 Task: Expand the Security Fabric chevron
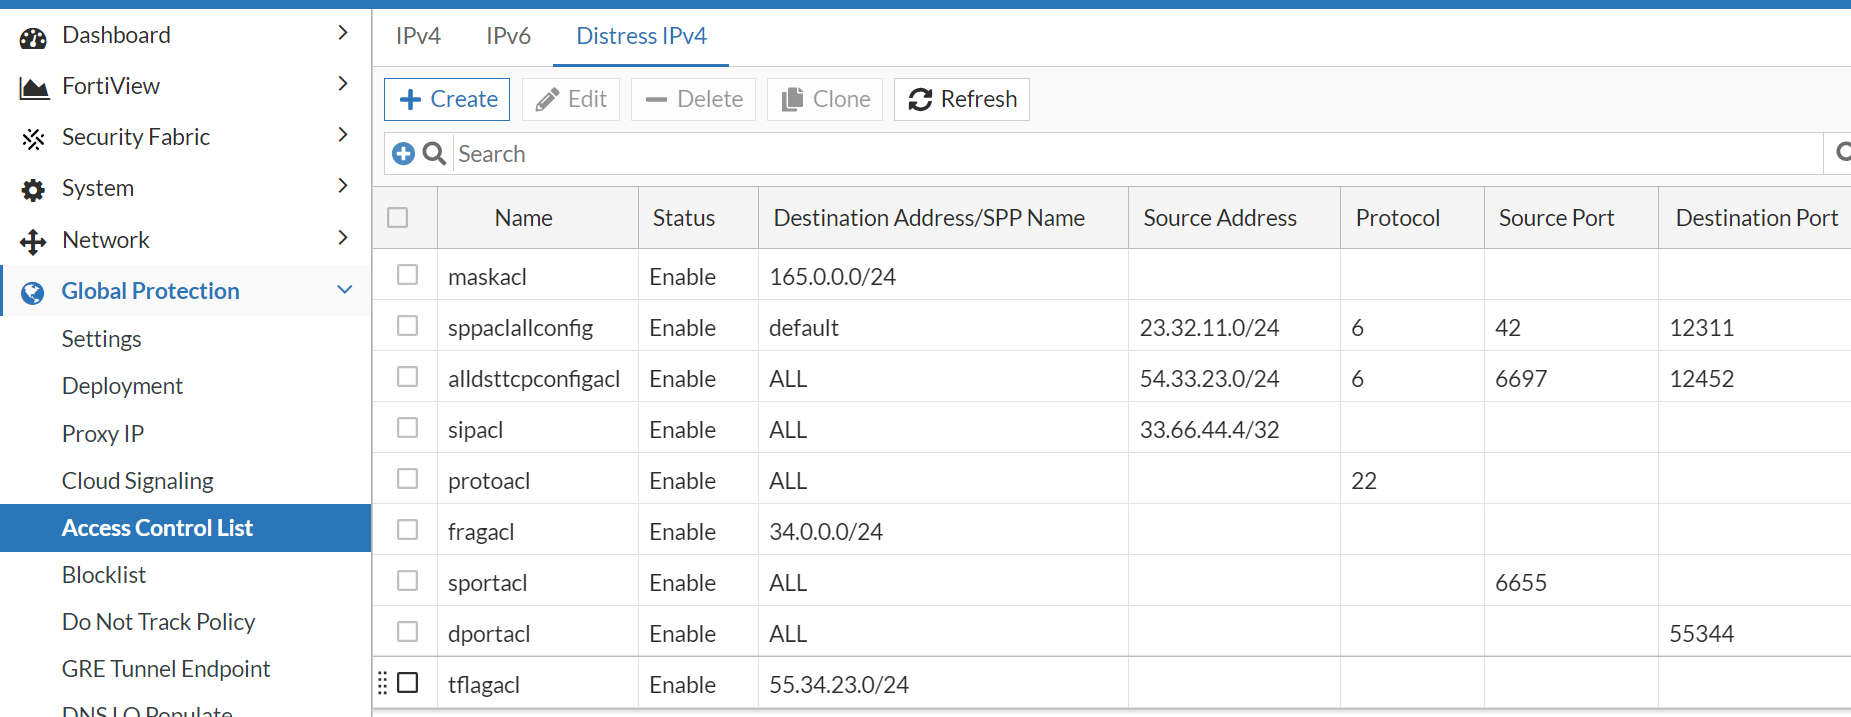pos(343,135)
